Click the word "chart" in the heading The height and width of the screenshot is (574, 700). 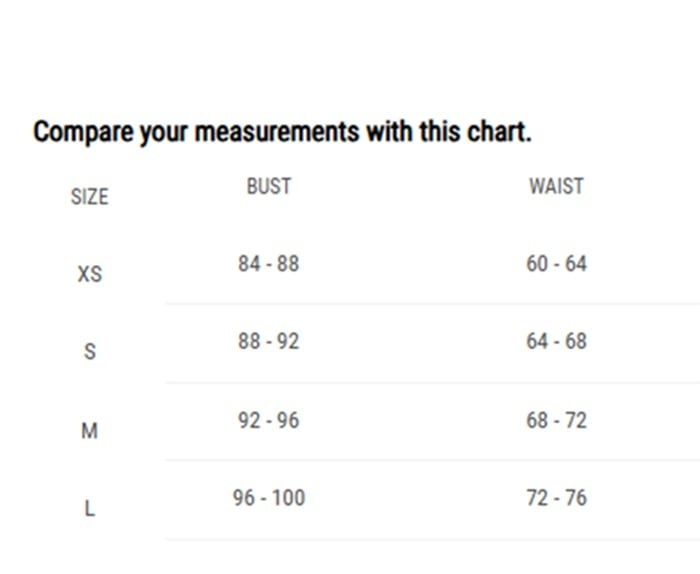pyautogui.click(x=495, y=132)
